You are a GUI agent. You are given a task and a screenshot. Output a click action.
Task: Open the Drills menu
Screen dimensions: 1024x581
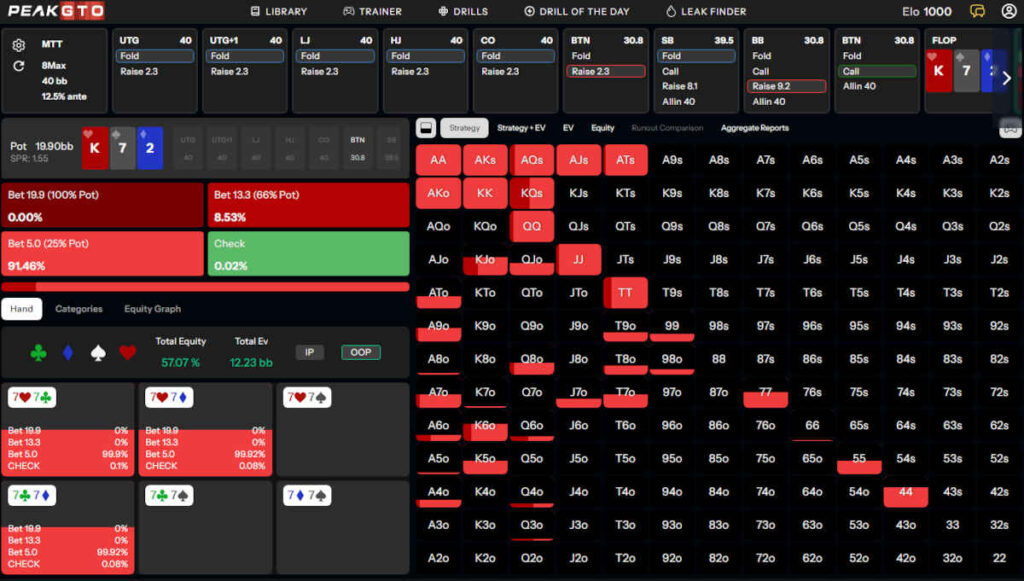click(x=463, y=11)
